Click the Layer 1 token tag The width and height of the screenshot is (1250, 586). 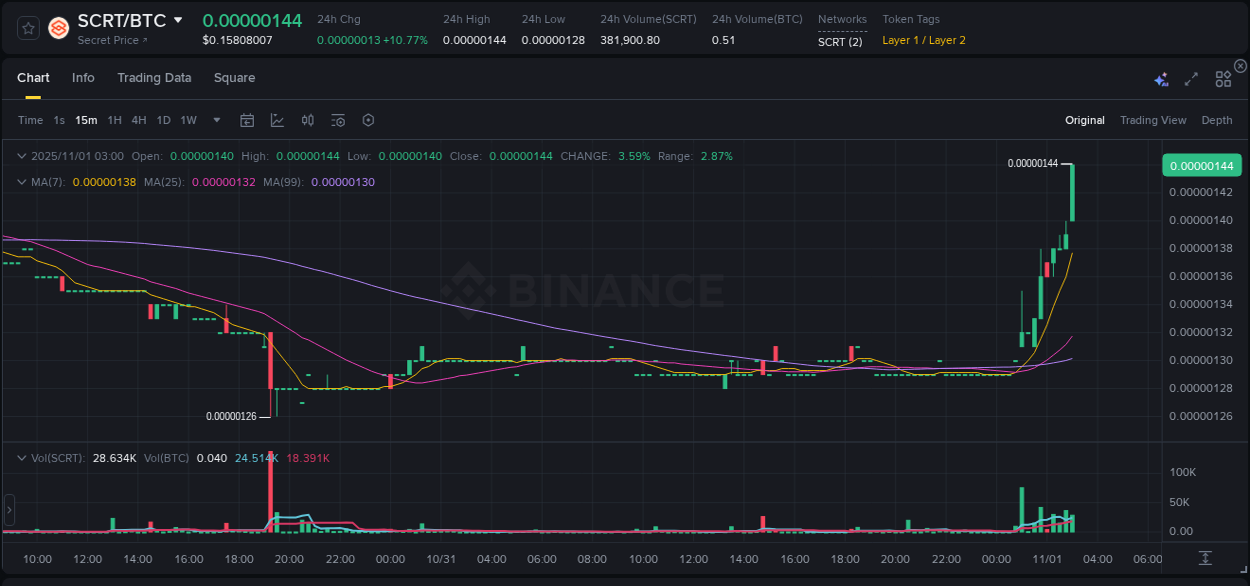tap(901, 40)
